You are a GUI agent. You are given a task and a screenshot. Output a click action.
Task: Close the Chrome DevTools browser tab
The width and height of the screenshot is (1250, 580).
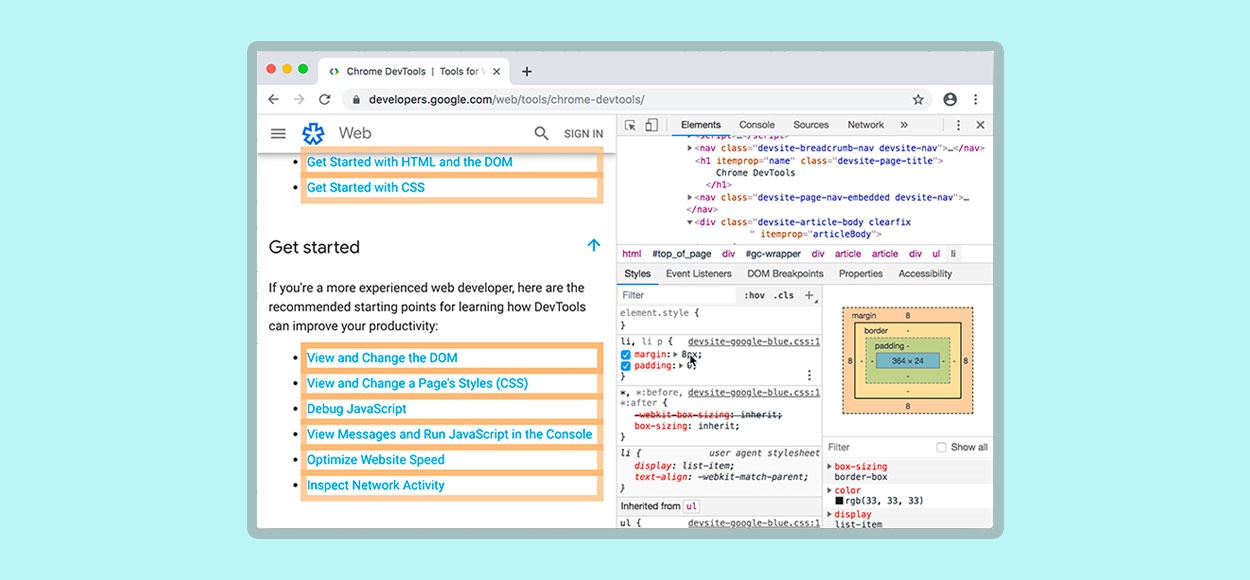pyautogui.click(x=497, y=71)
